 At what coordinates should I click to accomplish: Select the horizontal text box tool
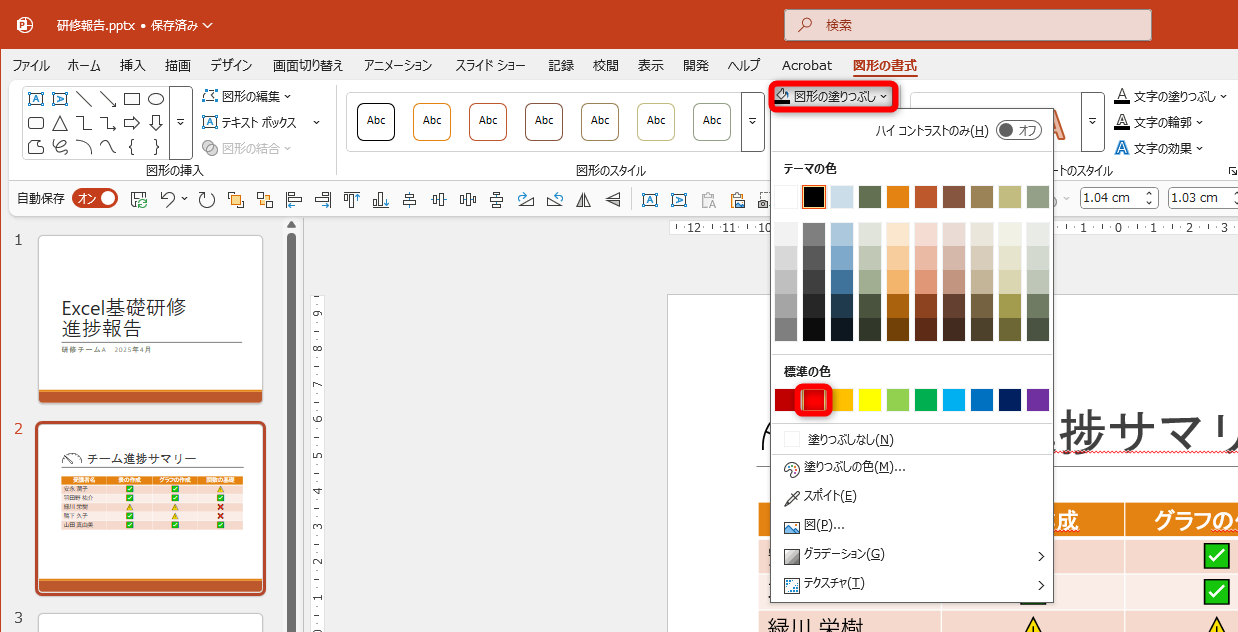[35, 99]
